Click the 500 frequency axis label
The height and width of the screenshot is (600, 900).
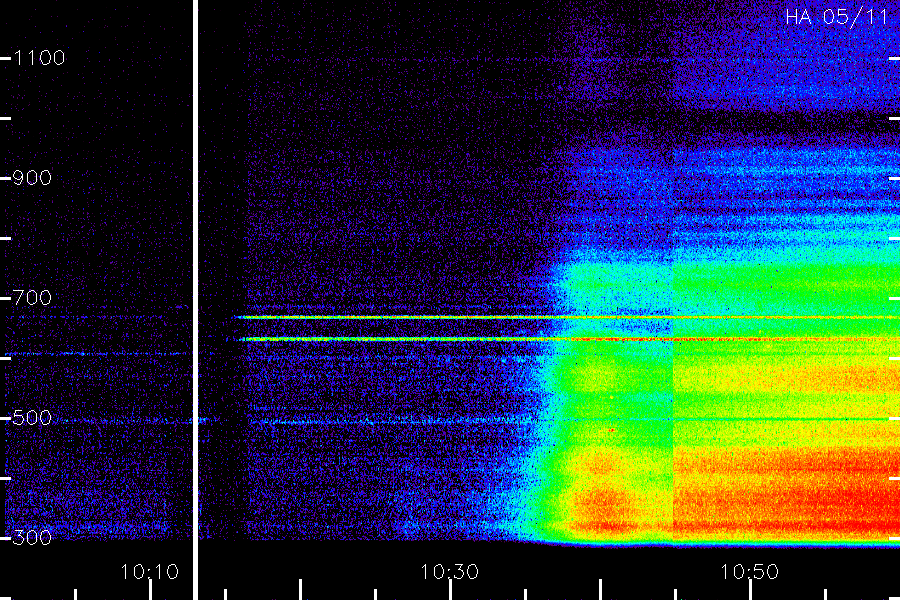pyautogui.click(x=32, y=418)
